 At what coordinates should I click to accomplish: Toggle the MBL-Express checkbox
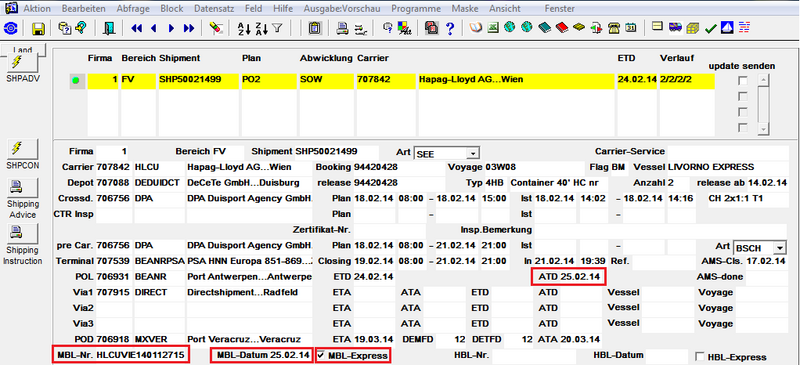coord(321,355)
